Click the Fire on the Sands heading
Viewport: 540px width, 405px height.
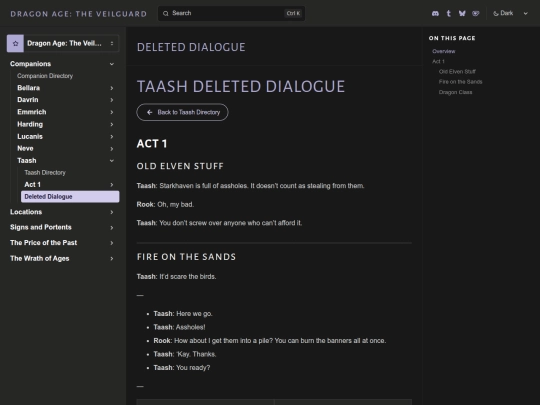186,257
